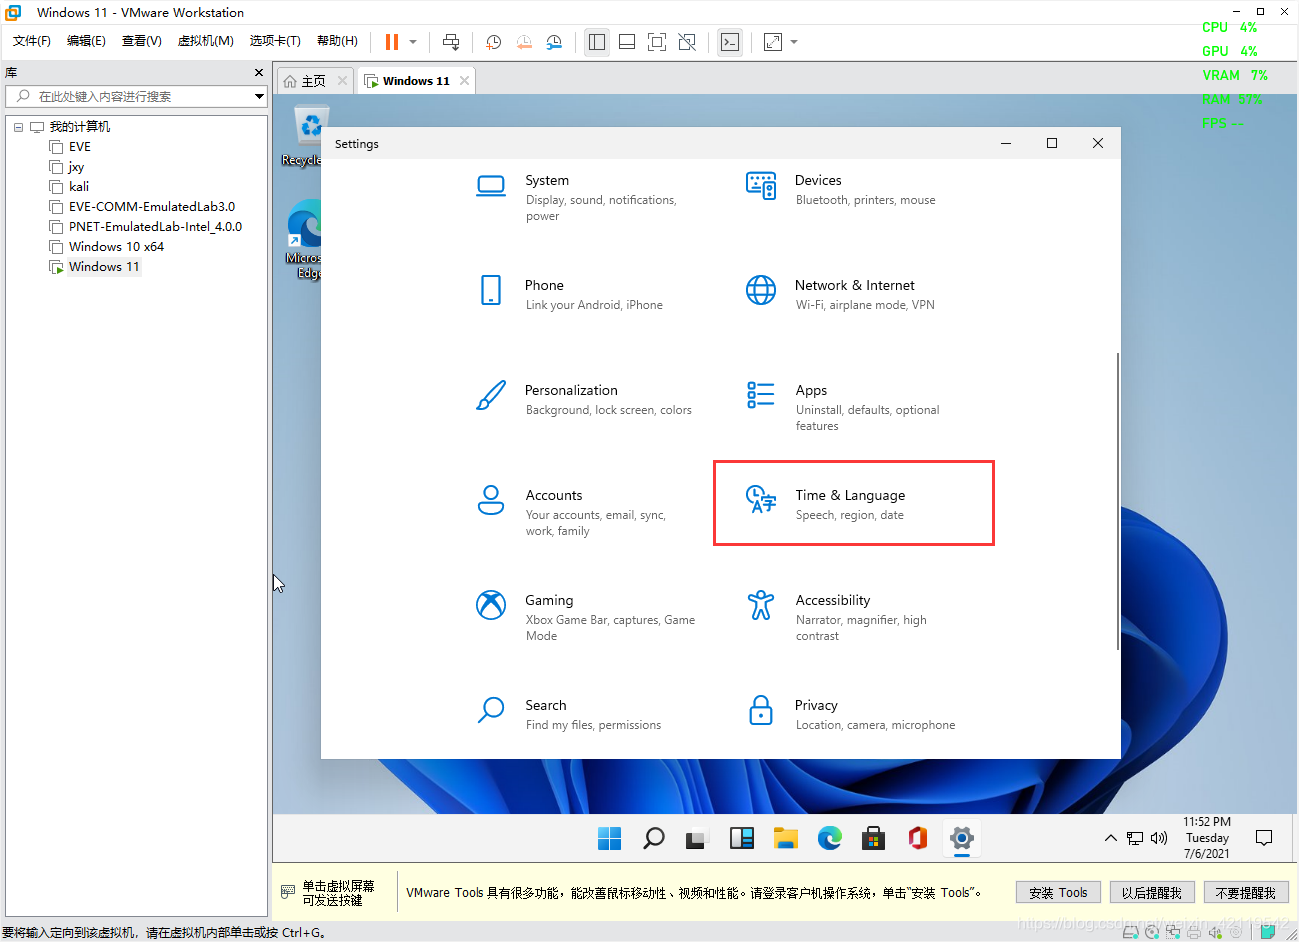Click the 安装 Tools button
Viewport: 1299px width, 942px height.
(1058, 892)
